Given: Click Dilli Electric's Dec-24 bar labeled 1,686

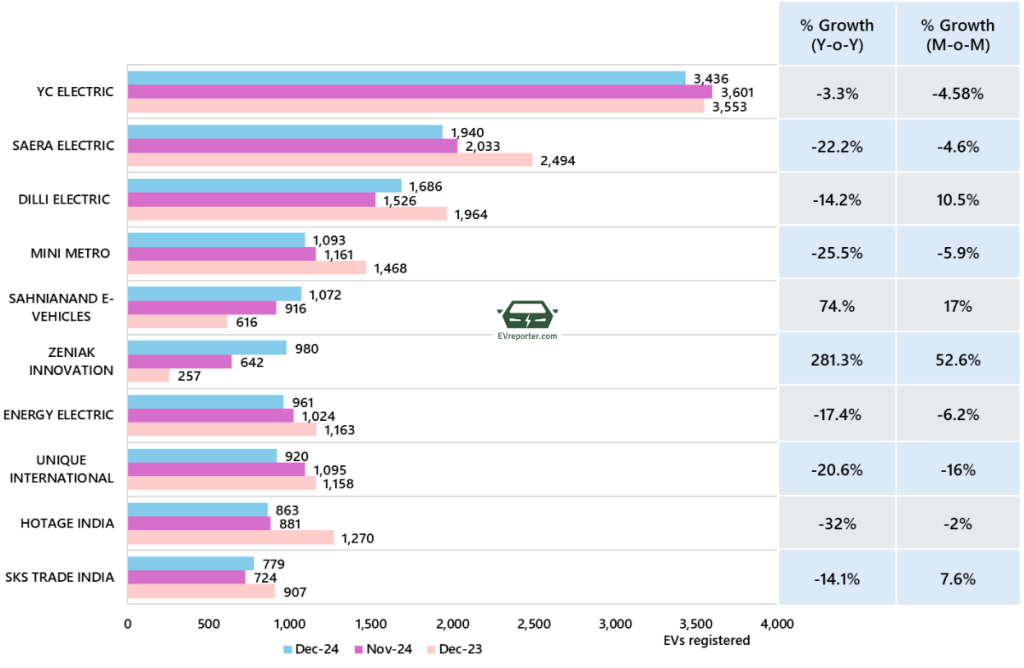Looking at the screenshot, I should [264, 186].
